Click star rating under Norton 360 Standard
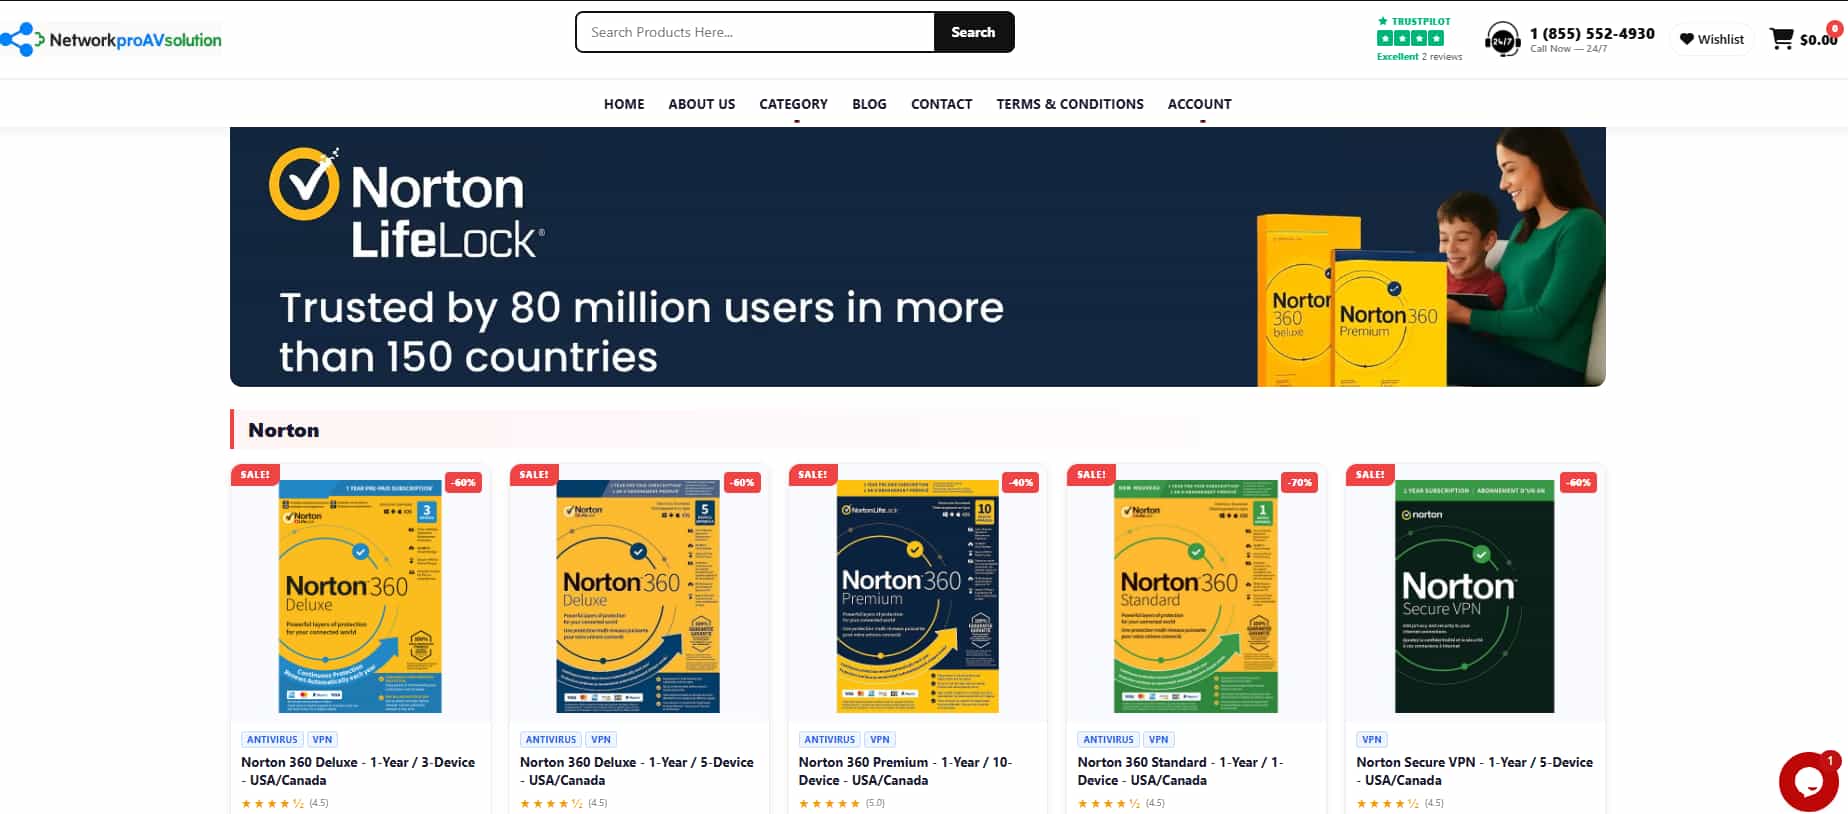This screenshot has height=814, width=1848. (x=1121, y=803)
